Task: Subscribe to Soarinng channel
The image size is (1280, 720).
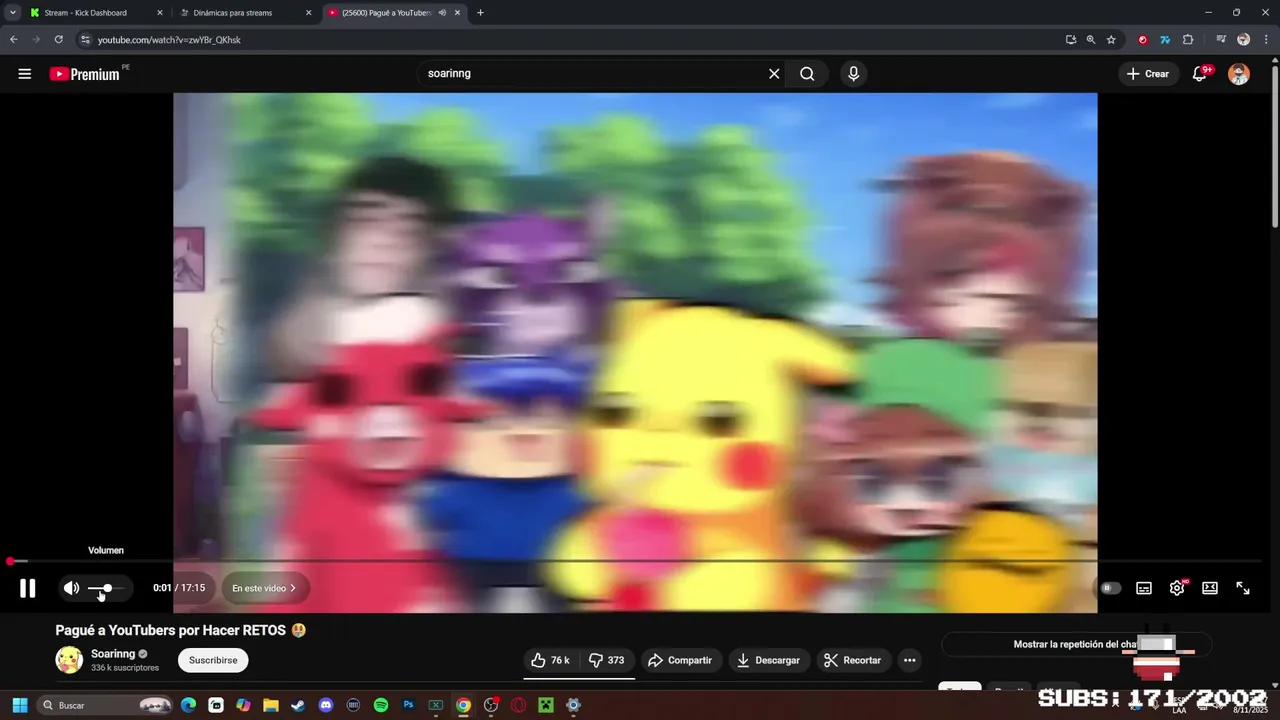Action: coord(213,660)
